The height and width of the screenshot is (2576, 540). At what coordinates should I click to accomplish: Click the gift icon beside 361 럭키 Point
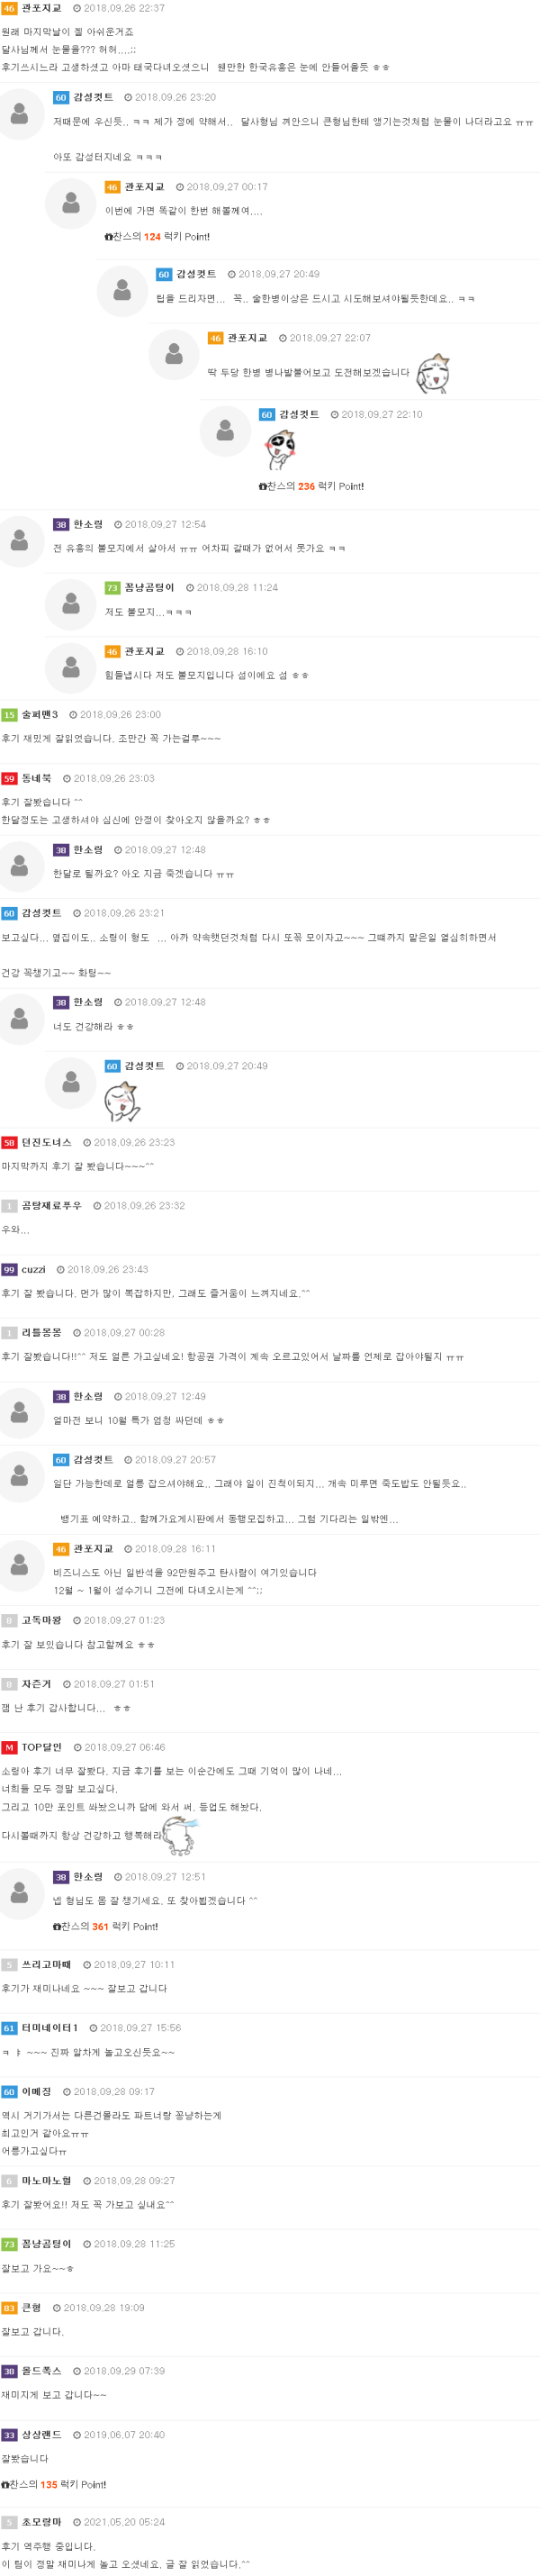click(57, 1926)
